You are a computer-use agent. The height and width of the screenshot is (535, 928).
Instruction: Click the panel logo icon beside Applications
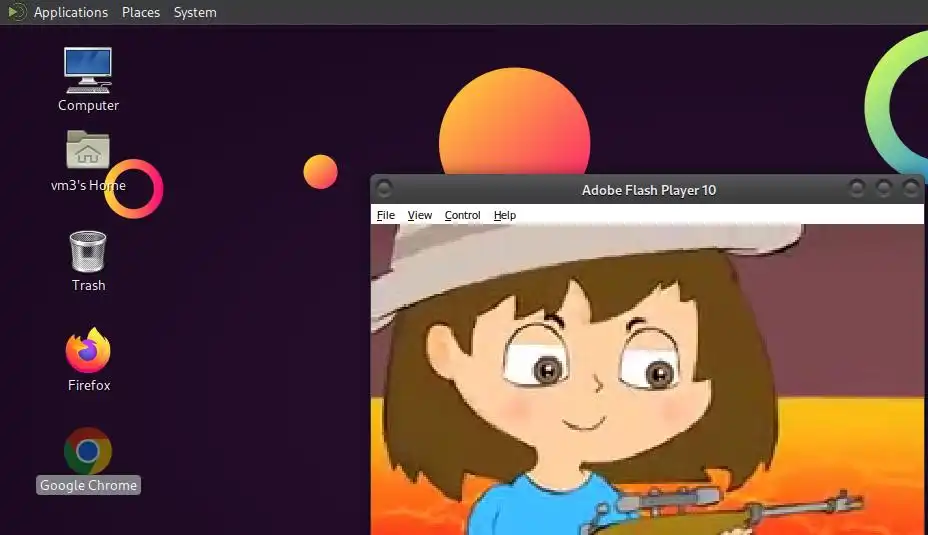17,12
